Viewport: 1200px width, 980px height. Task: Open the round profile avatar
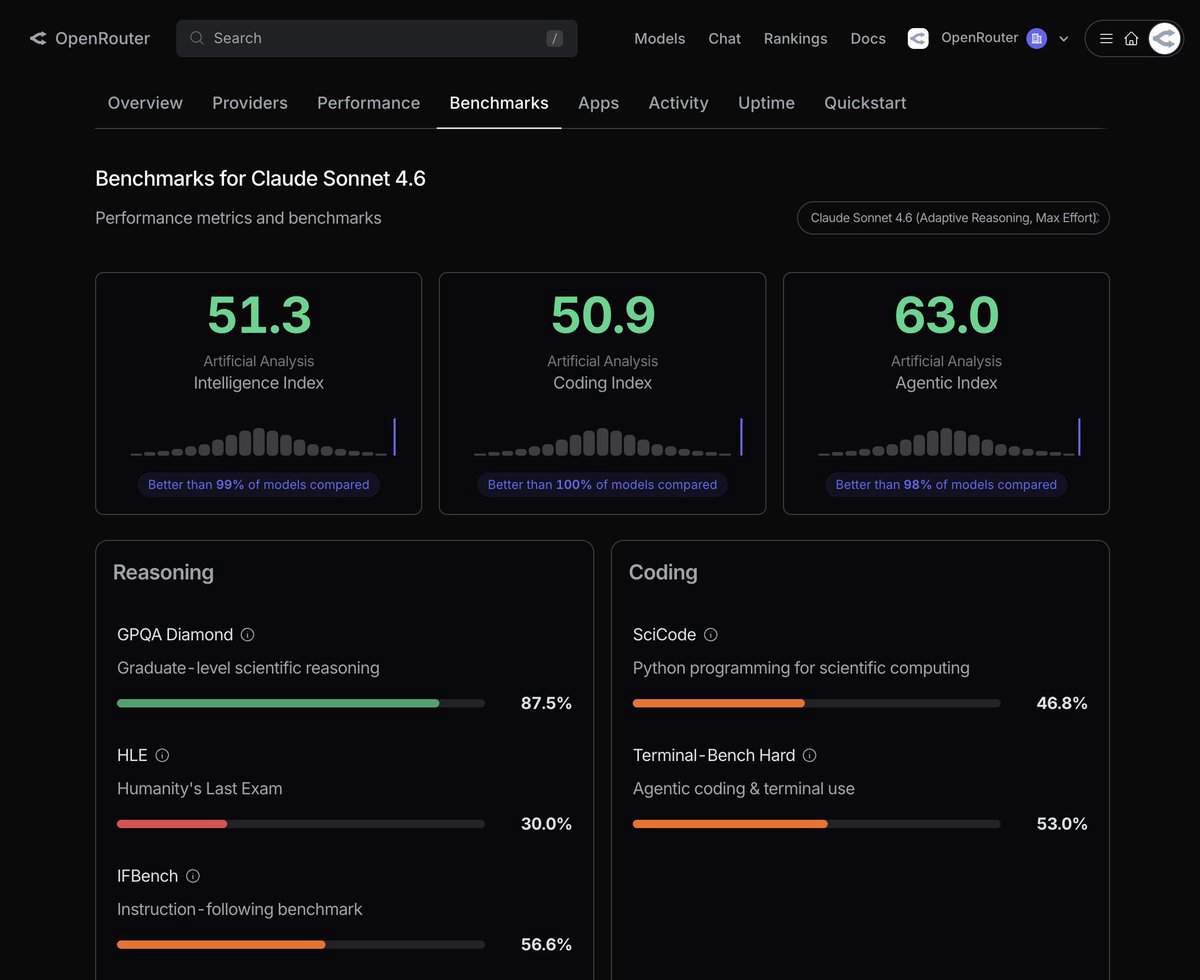1164,38
